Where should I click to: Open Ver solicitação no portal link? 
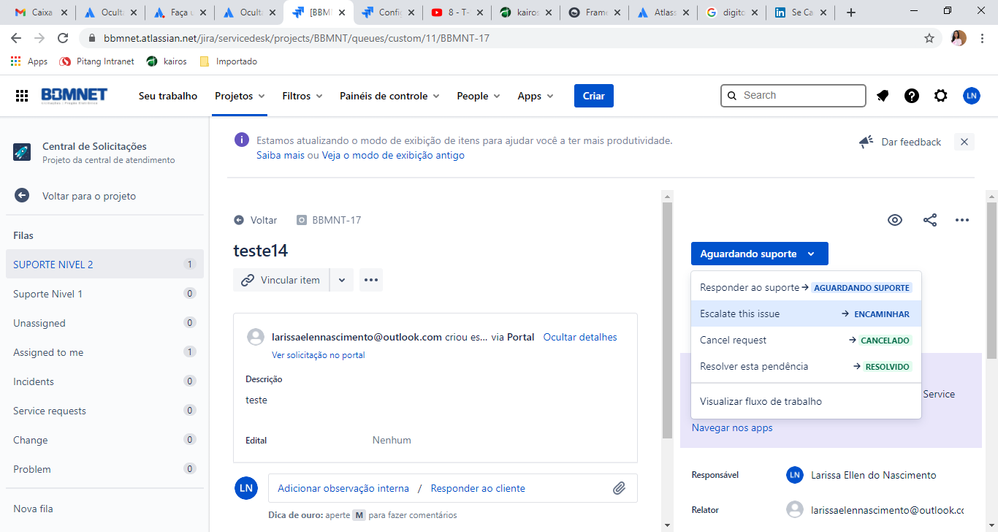tap(318, 355)
